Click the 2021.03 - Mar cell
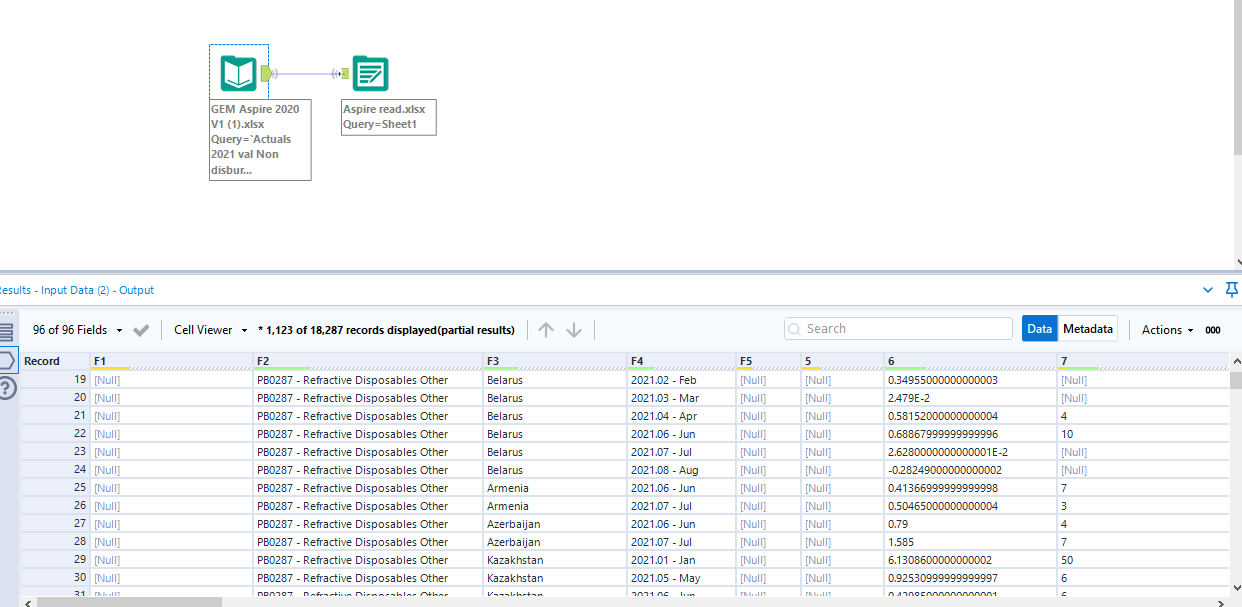 pyautogui.click(x=680, y=398)
